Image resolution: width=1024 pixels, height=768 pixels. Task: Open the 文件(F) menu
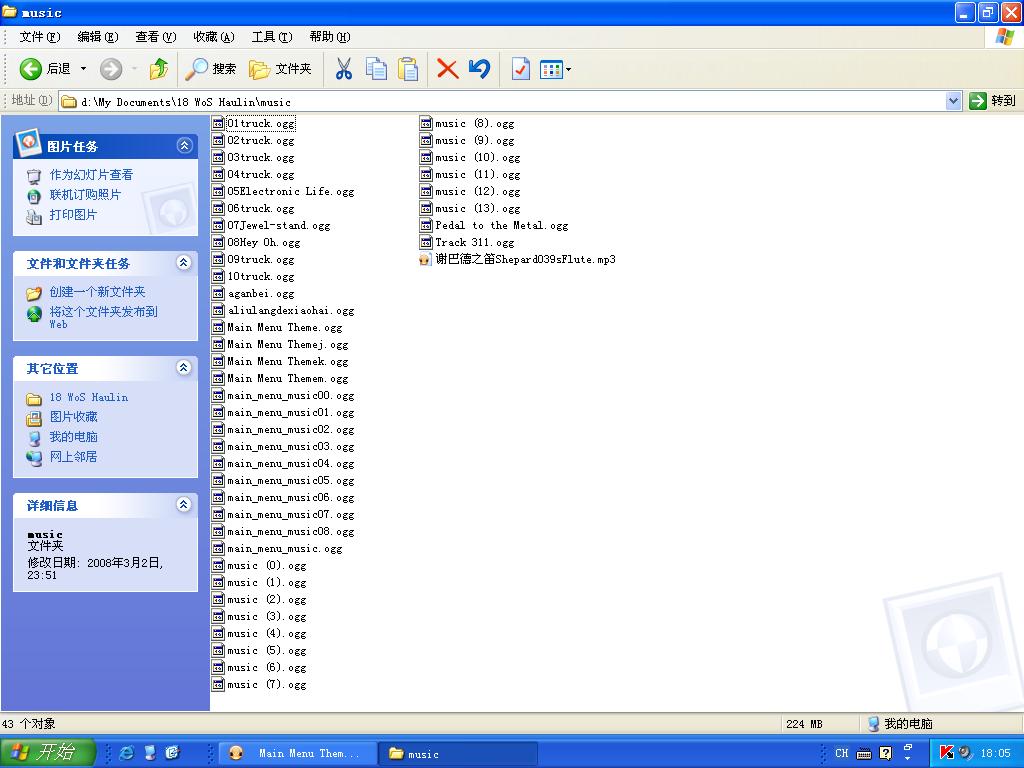click(x=39, y=37)
